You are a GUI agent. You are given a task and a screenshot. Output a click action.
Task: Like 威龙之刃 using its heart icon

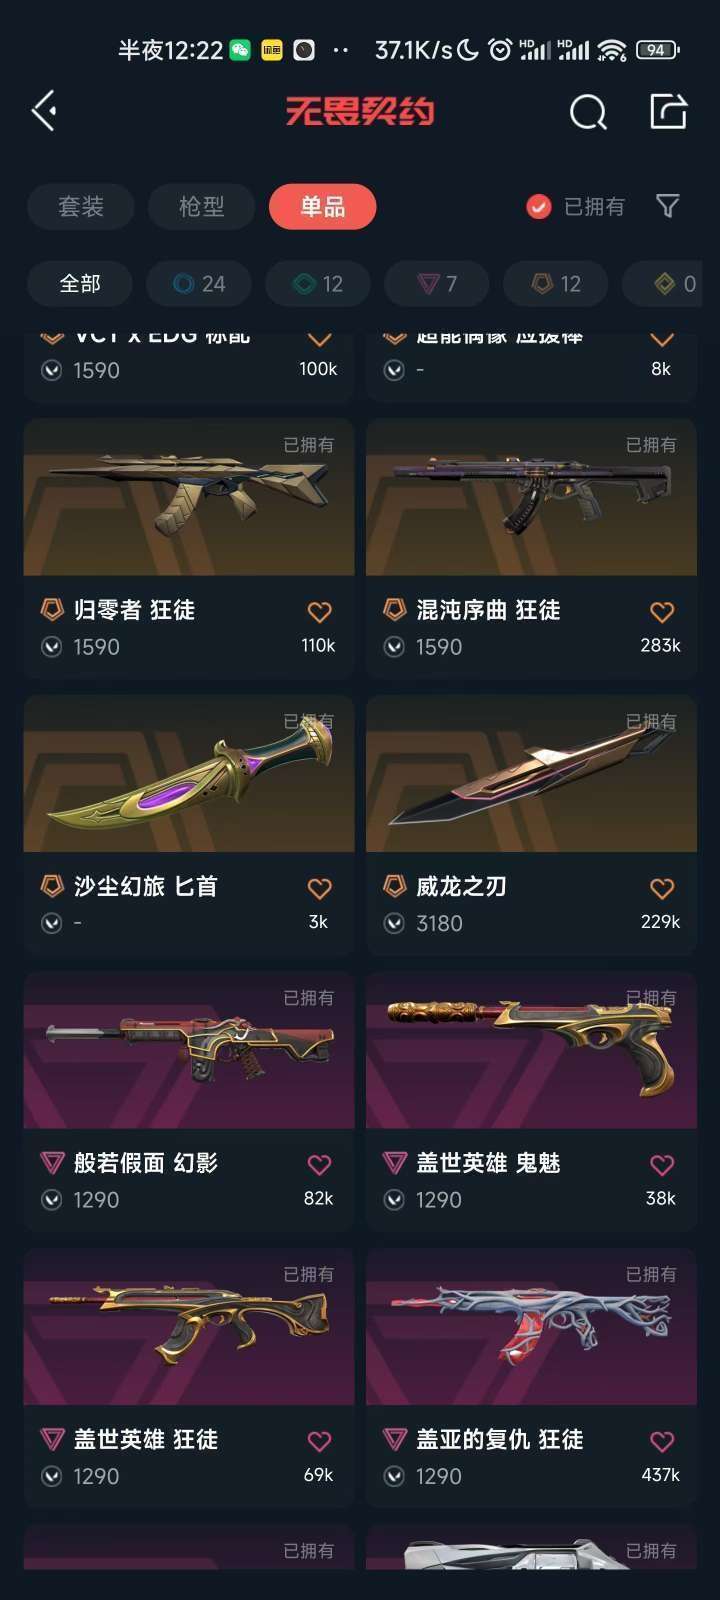coord(662,888)
